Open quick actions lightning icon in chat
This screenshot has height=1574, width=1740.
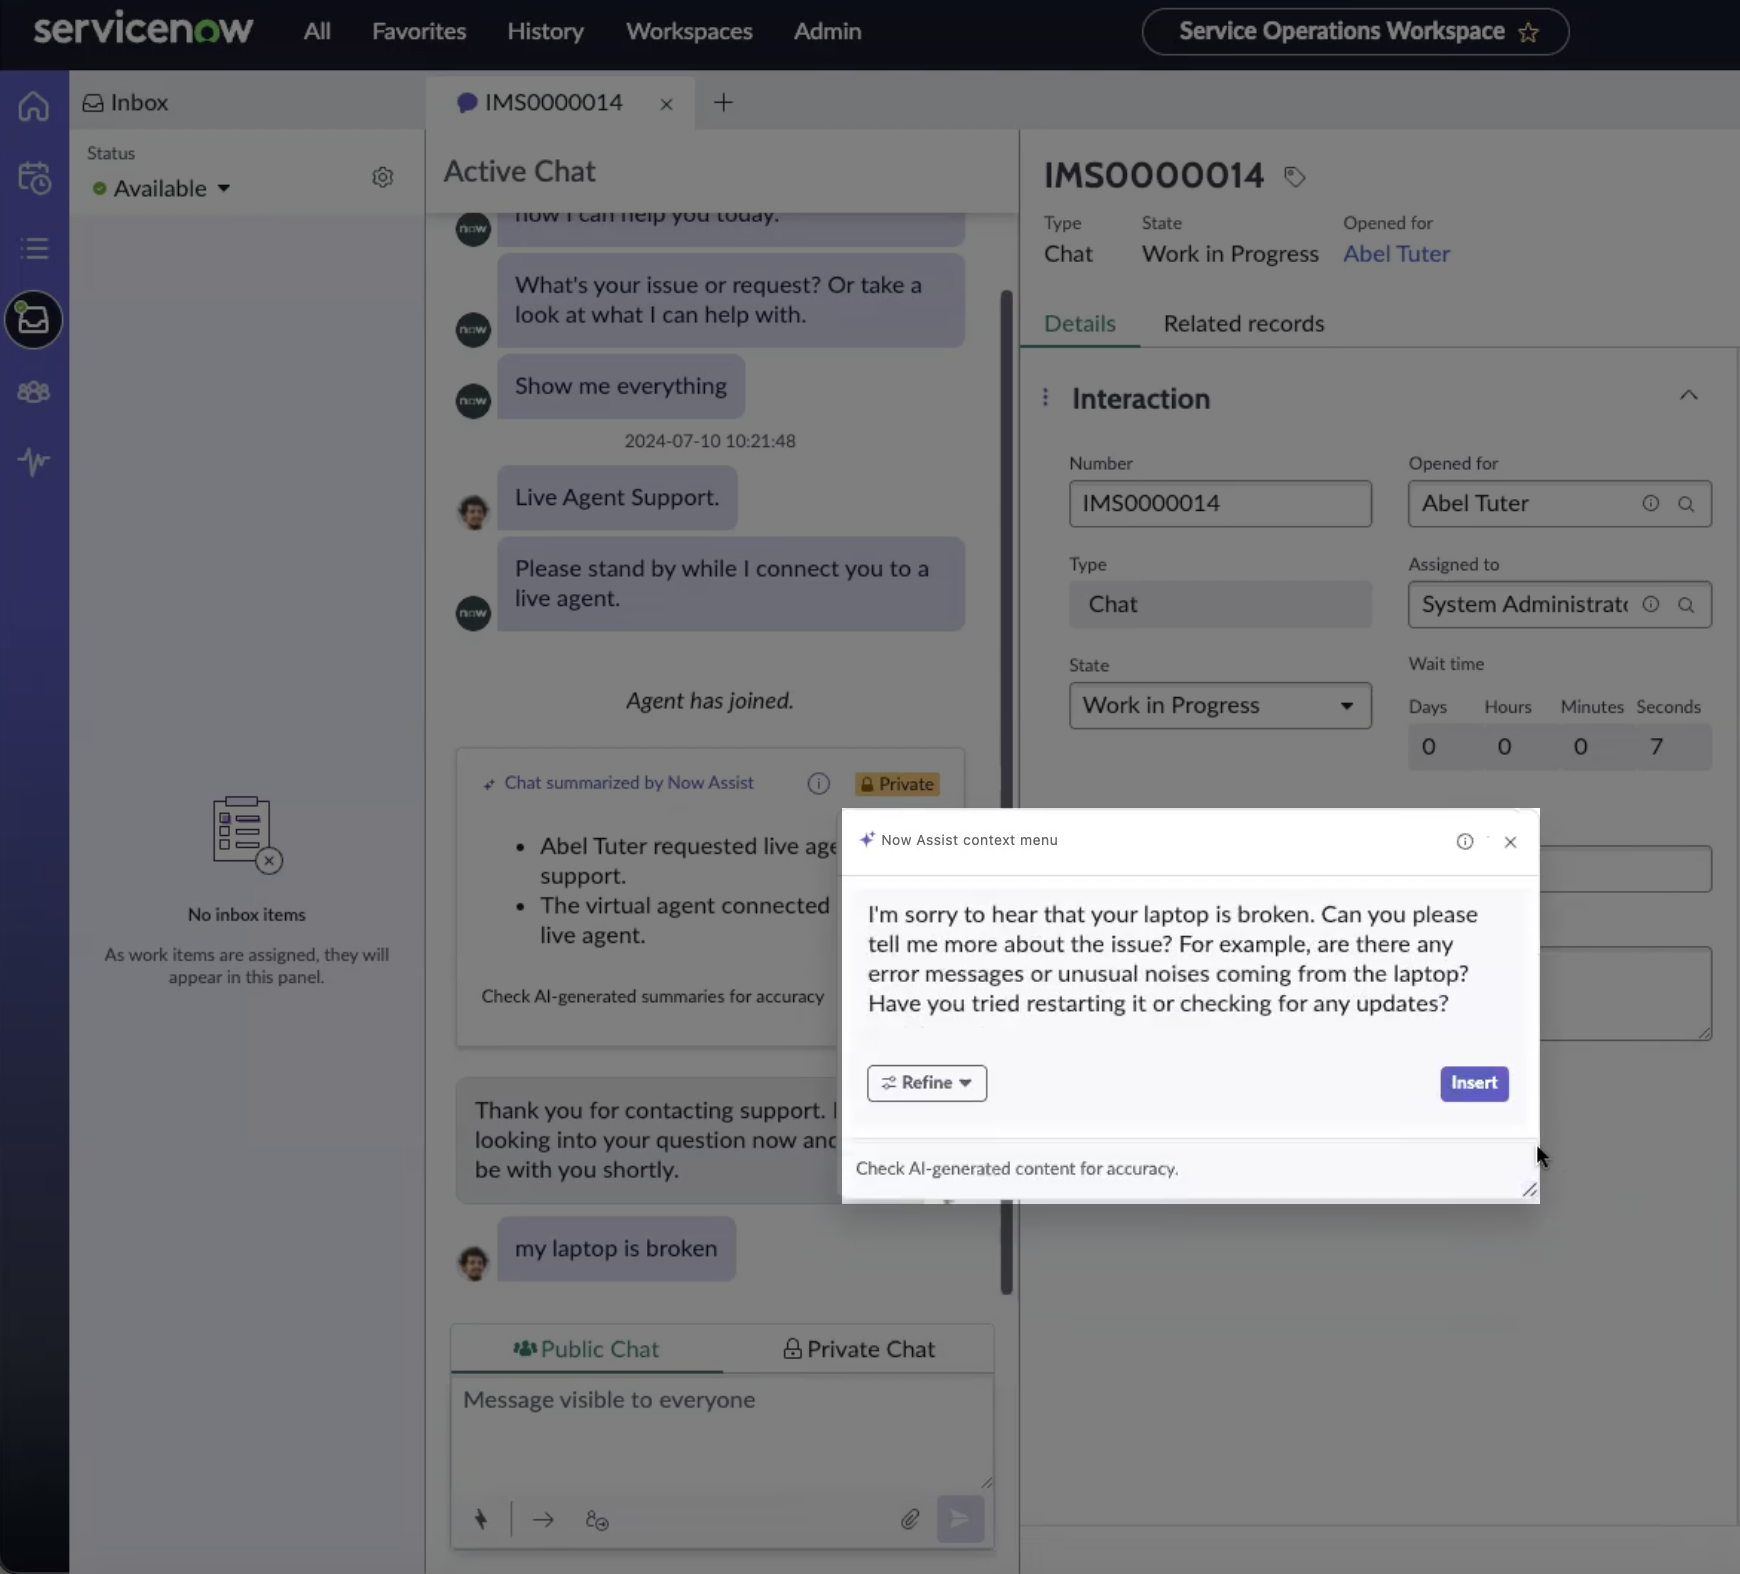point(481,1520)
